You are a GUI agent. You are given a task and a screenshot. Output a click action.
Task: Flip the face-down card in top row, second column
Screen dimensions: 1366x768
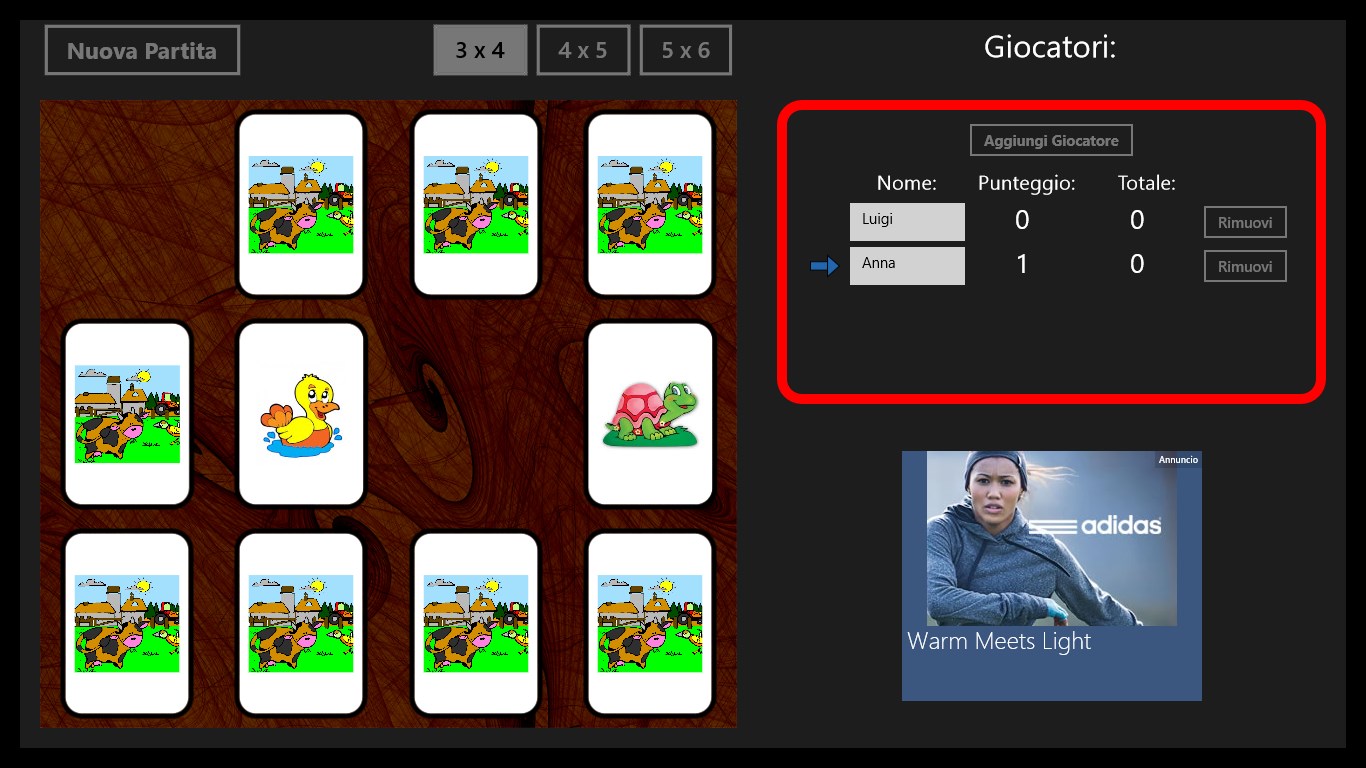pyautogui.click(x=301, y=204)
